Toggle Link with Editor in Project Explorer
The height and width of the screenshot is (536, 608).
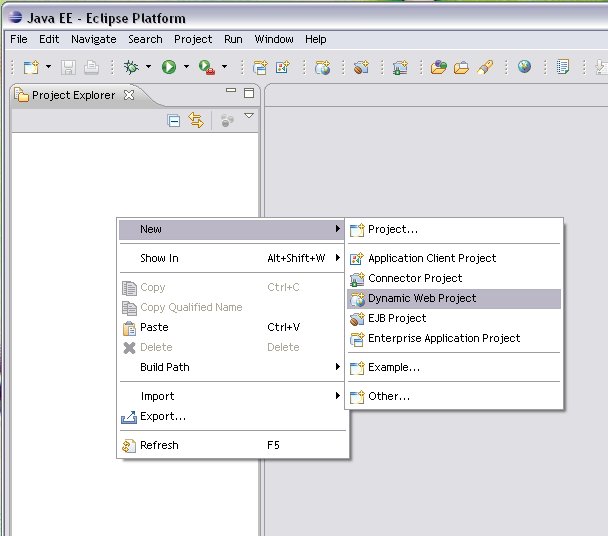pos(196,120)
